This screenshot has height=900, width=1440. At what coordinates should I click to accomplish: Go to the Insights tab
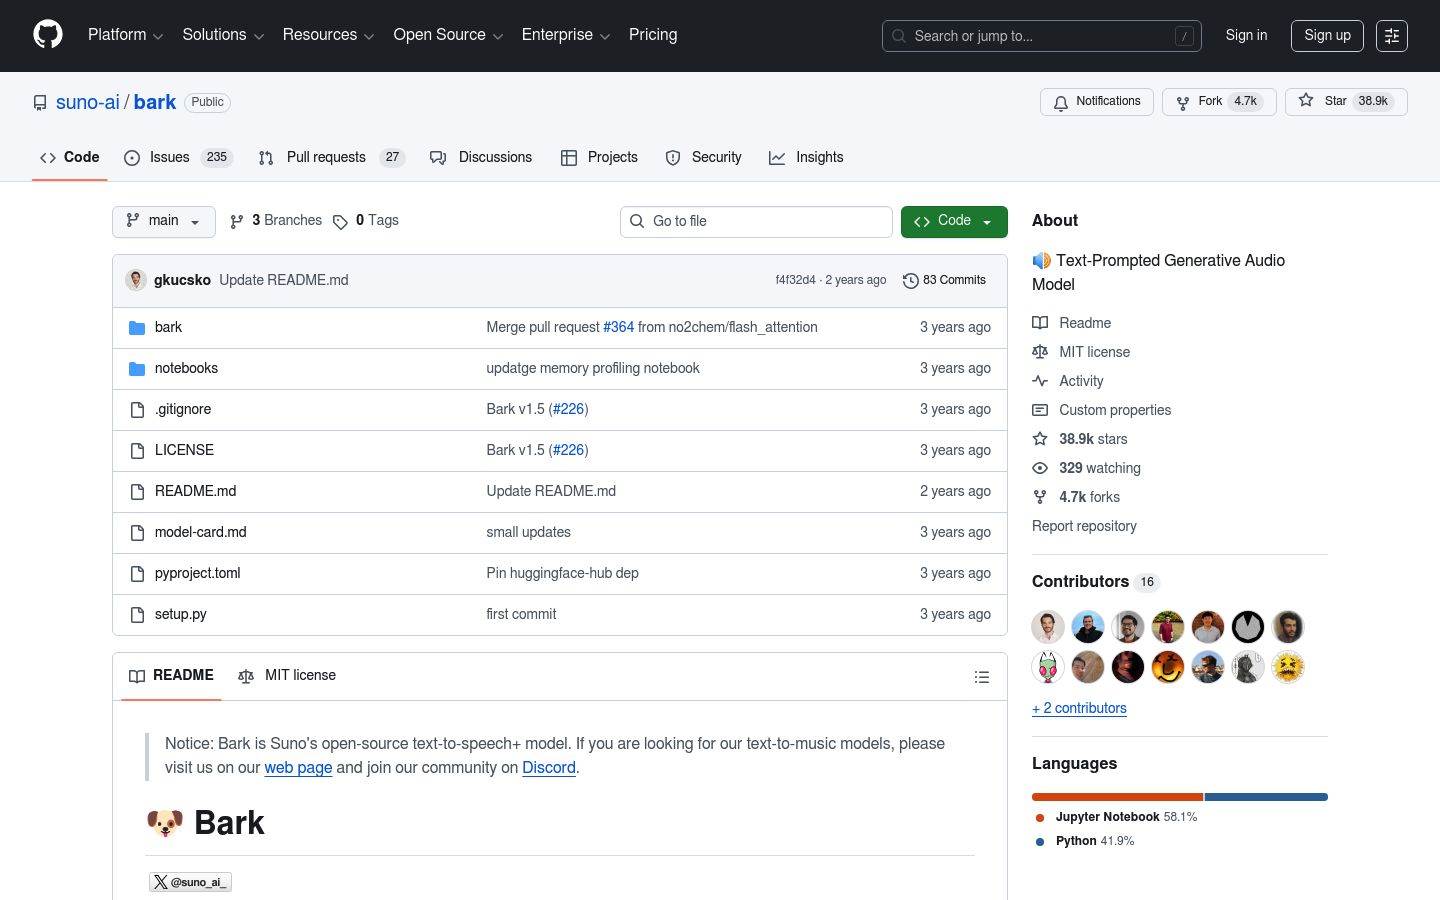[806, 158]
